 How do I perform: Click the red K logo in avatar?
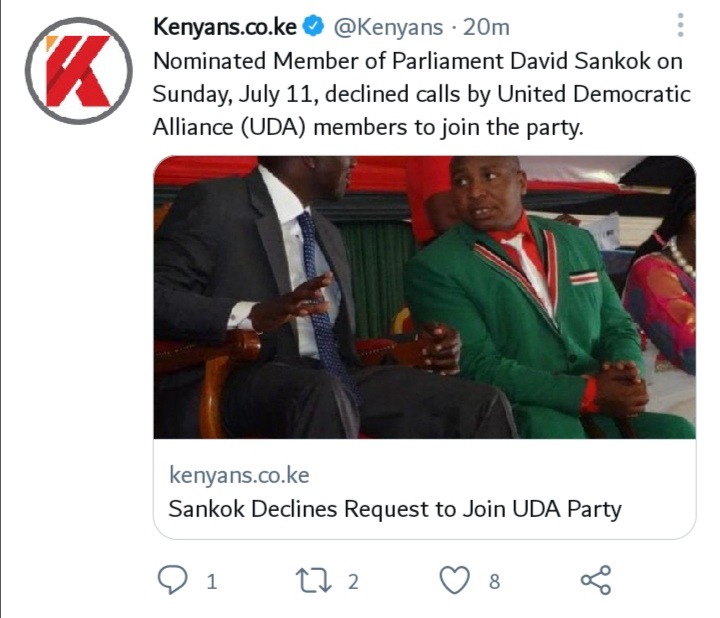(x=78, y=71)
